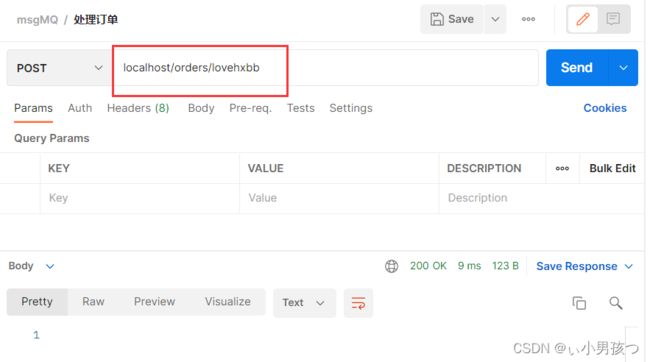Click the Description input cell
650x362 pixels.
[x=541, y=198]
